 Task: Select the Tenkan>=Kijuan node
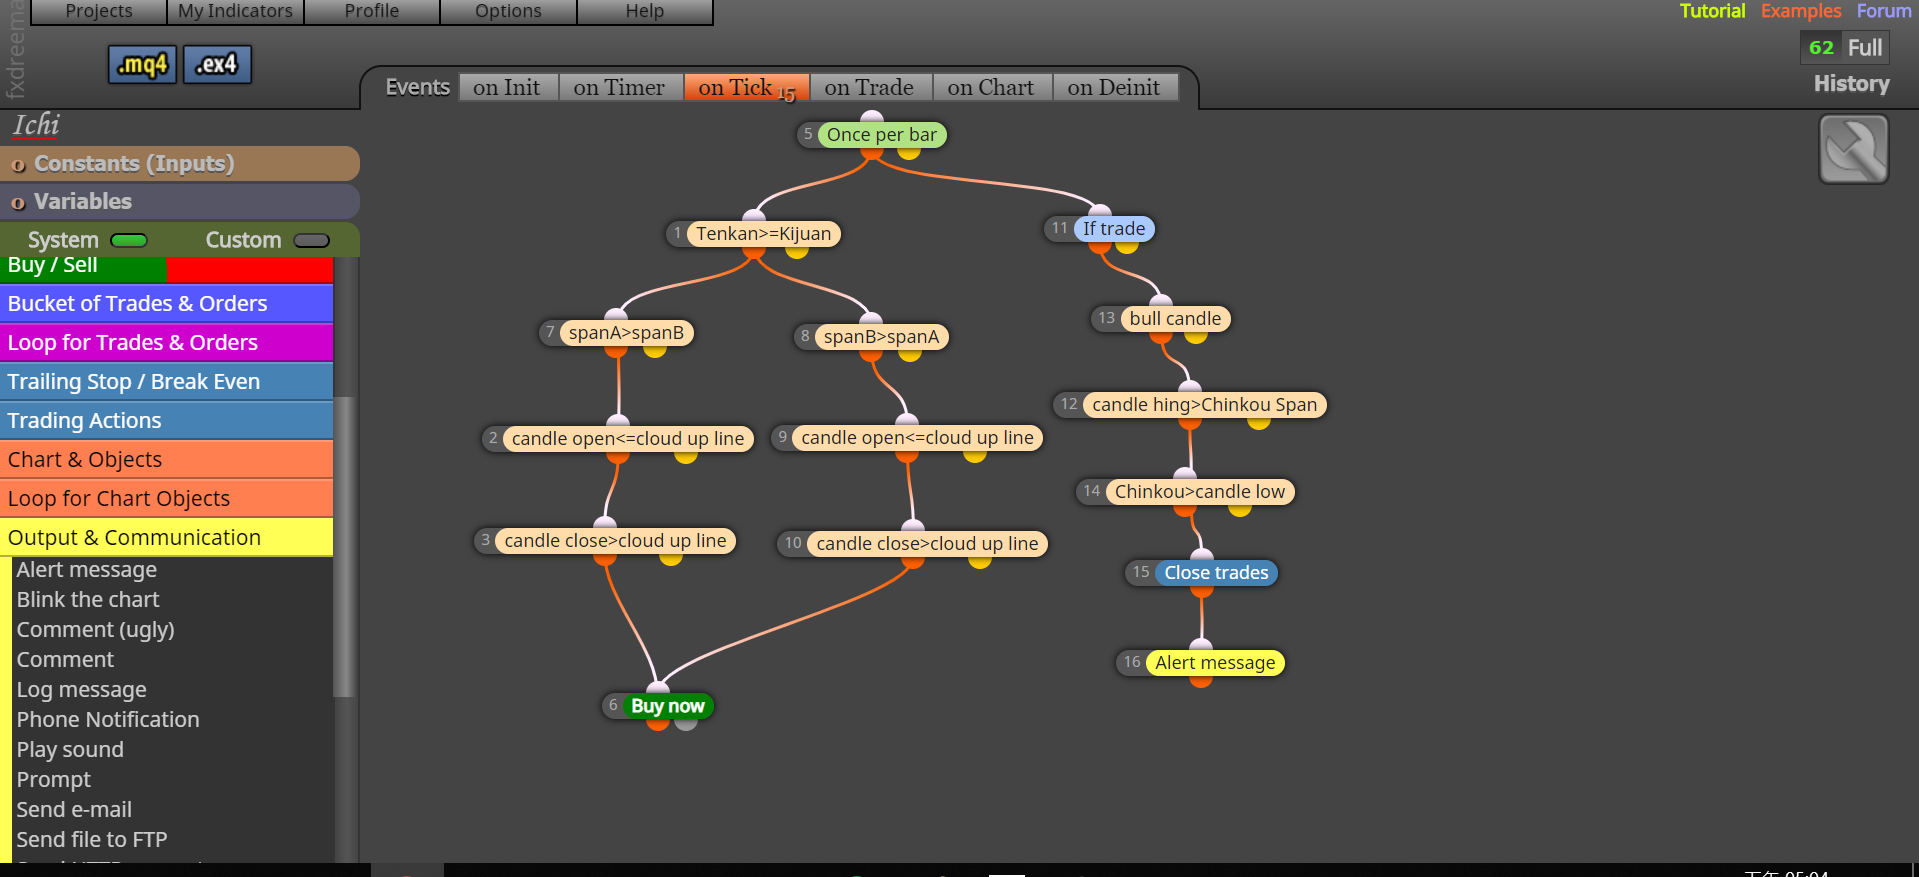click(x=763, y=234)
